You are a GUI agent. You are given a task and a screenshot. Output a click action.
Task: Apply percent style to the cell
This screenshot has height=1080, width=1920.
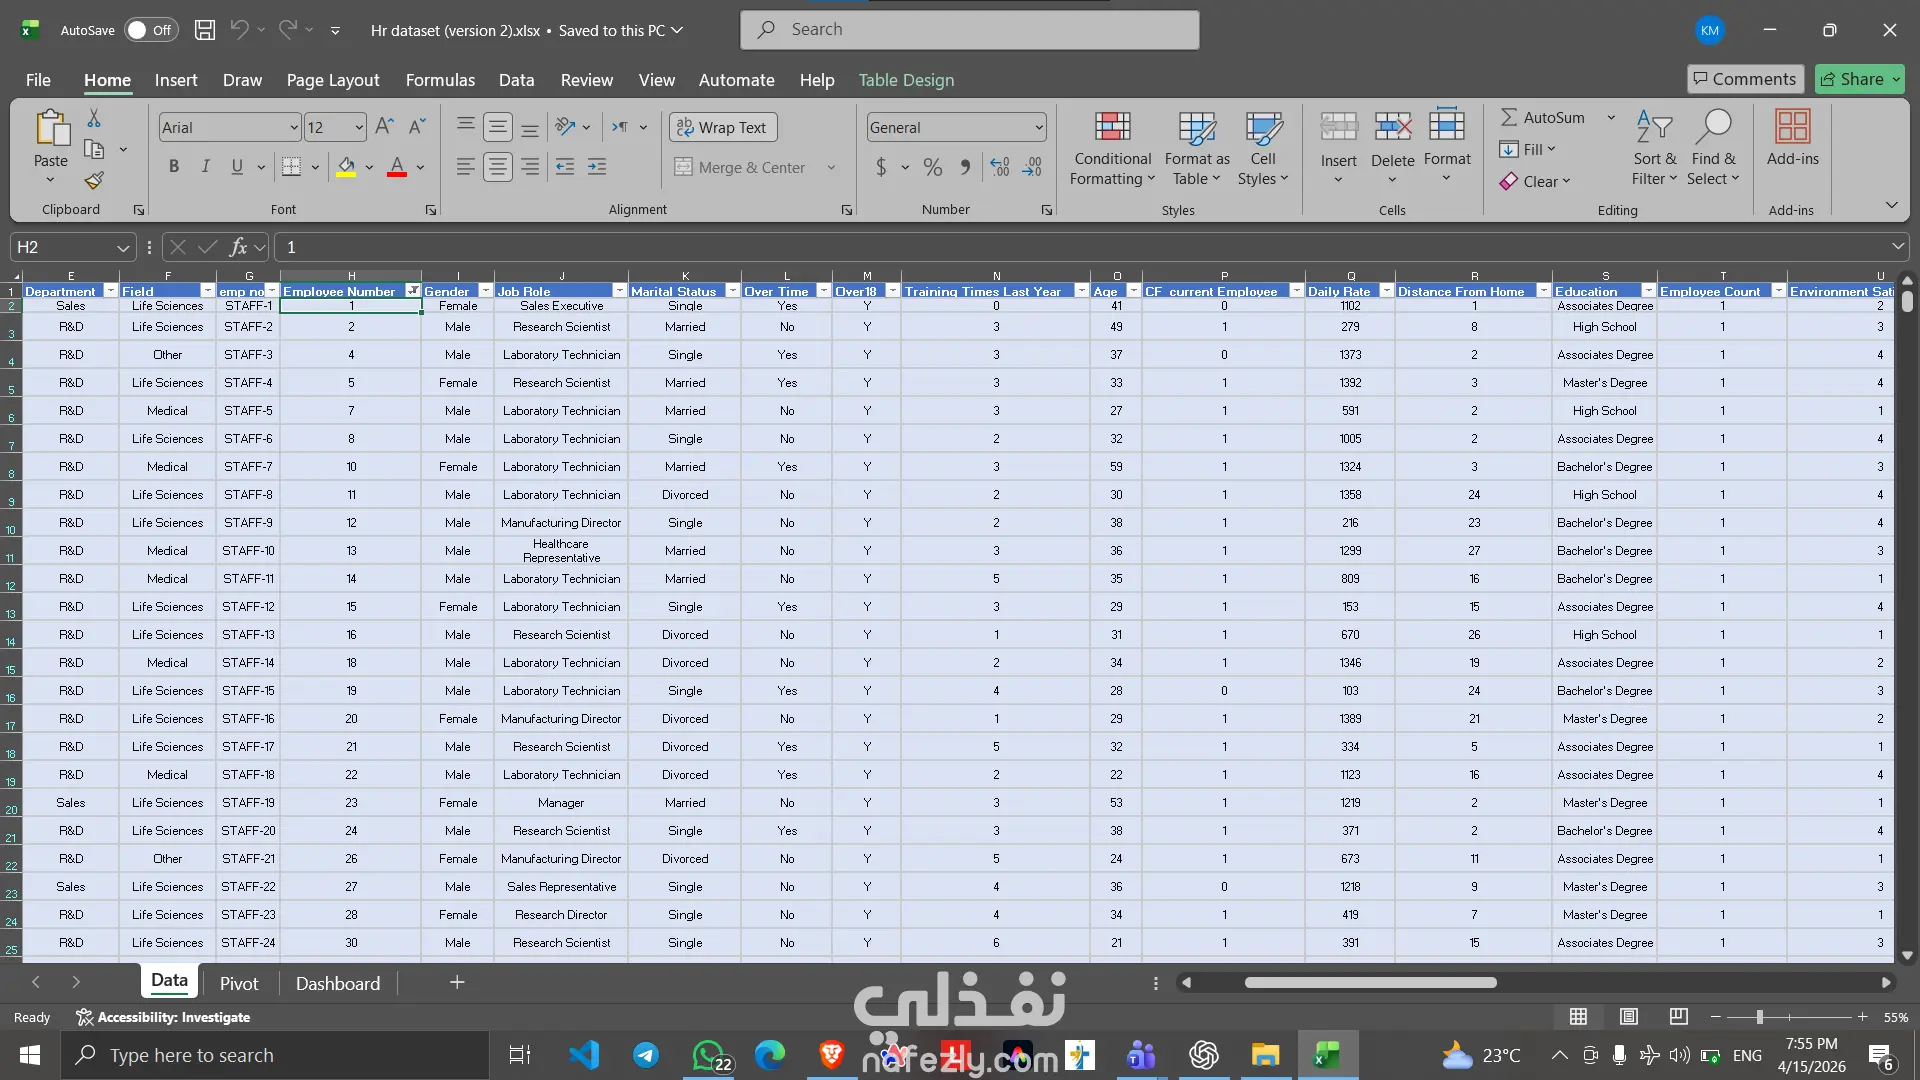(932, 168)
